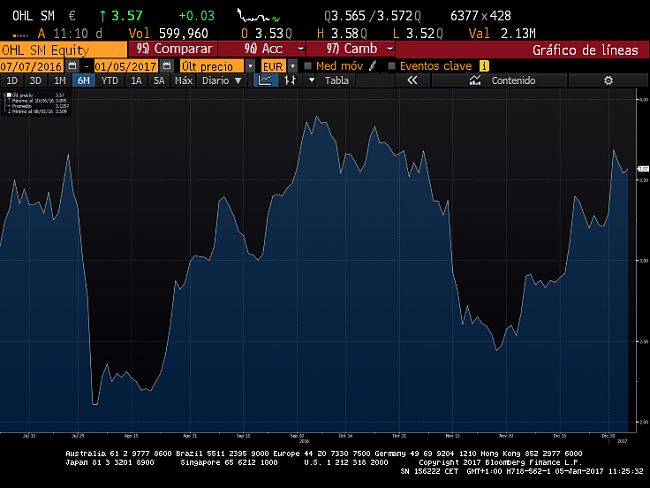Image resolution: width=650 pixels, height=488 pixels.
Task: Click the chart legend box
Action: [x=36, y=103]
